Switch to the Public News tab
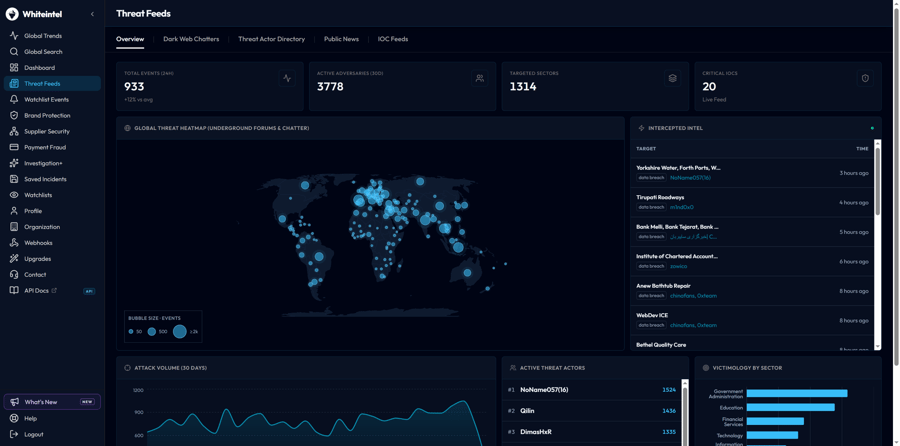This screenshot has width=900, height=446. tap(341, 39)
